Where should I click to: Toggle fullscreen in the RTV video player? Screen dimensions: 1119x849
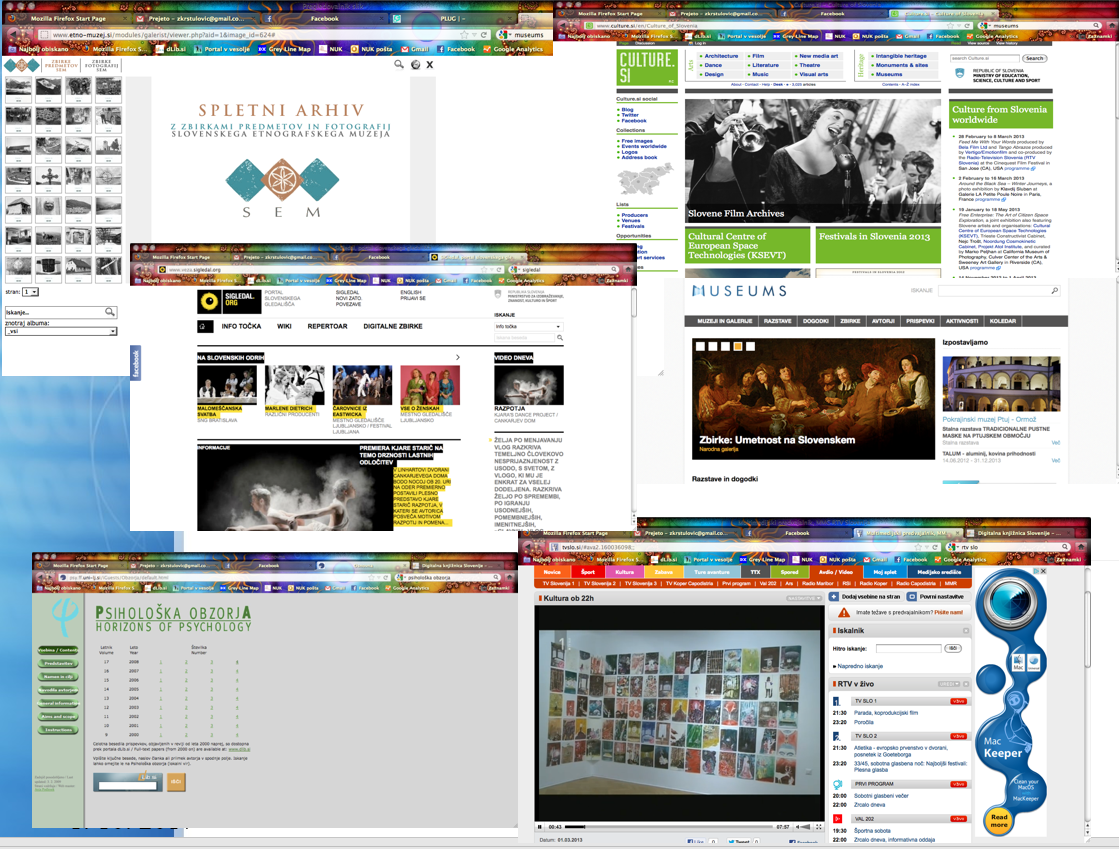tap(818, 827)
